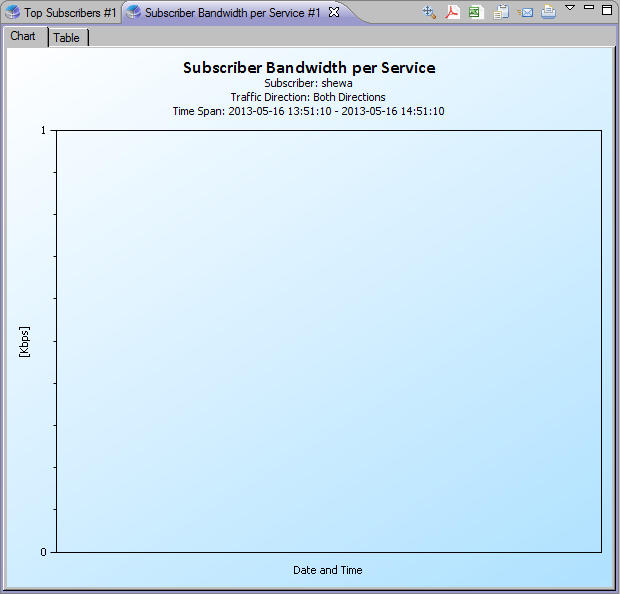Click the Subscriber: shewa subtitle
Image resolution: width=620 pixels, height=594 pixels.
point(308,83)
